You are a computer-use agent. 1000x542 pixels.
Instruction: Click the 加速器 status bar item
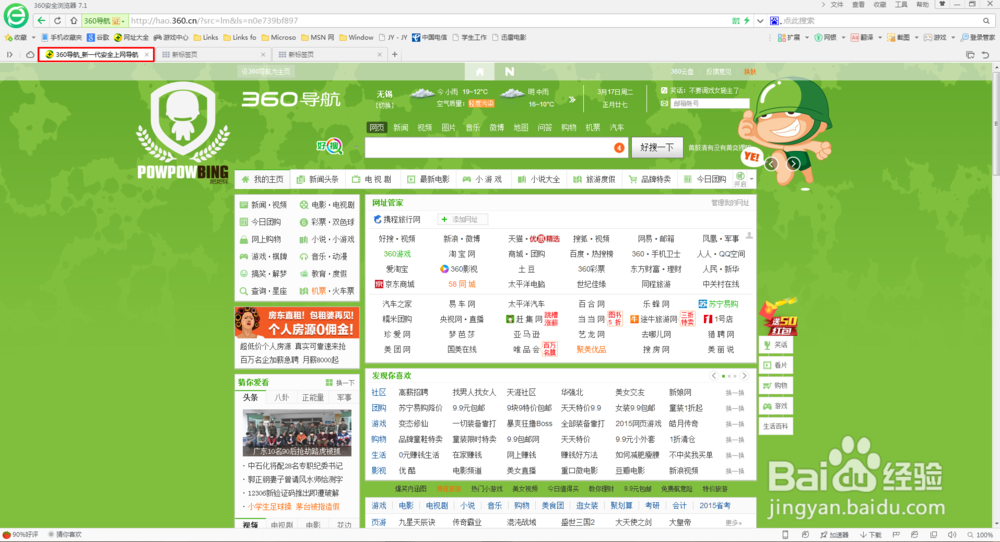pos(835,535)
